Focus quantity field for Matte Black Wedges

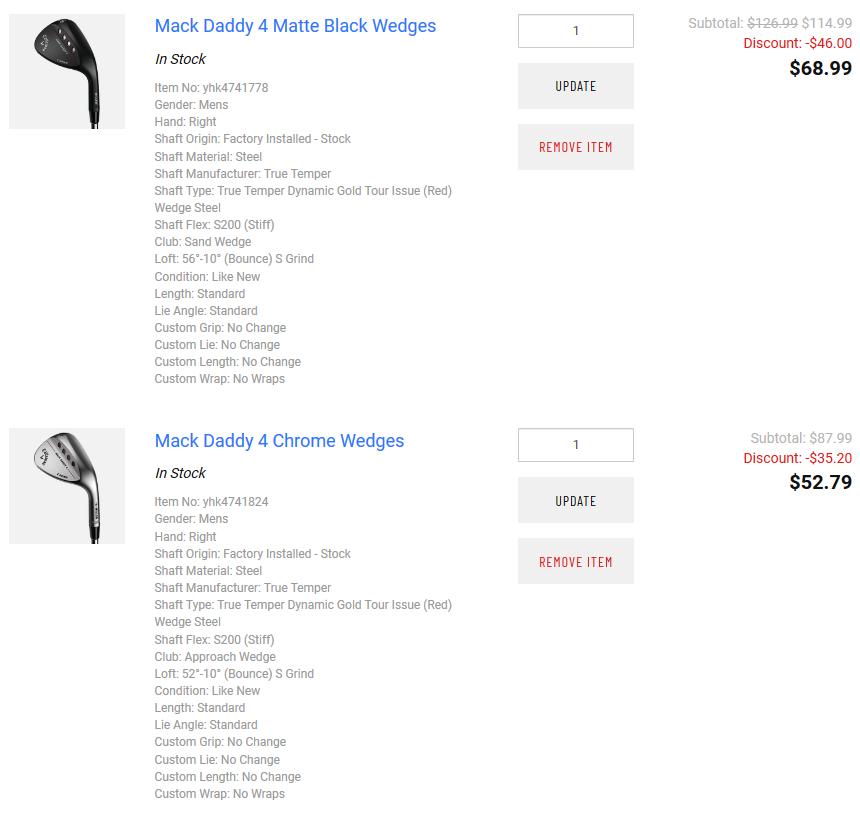575,31
